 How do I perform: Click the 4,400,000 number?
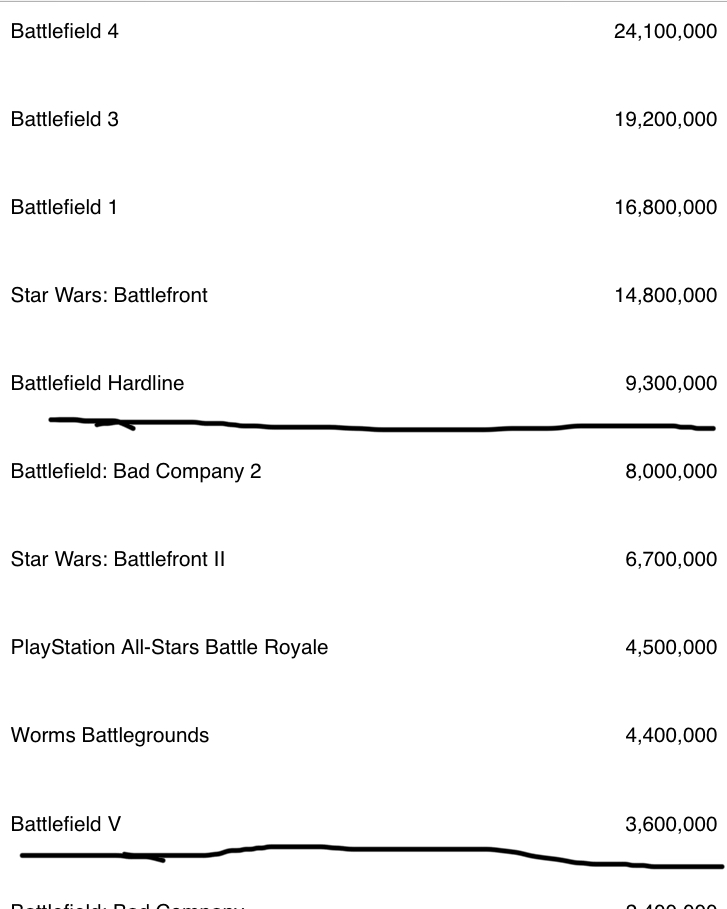pyautogui.click(x=671, y=735)
